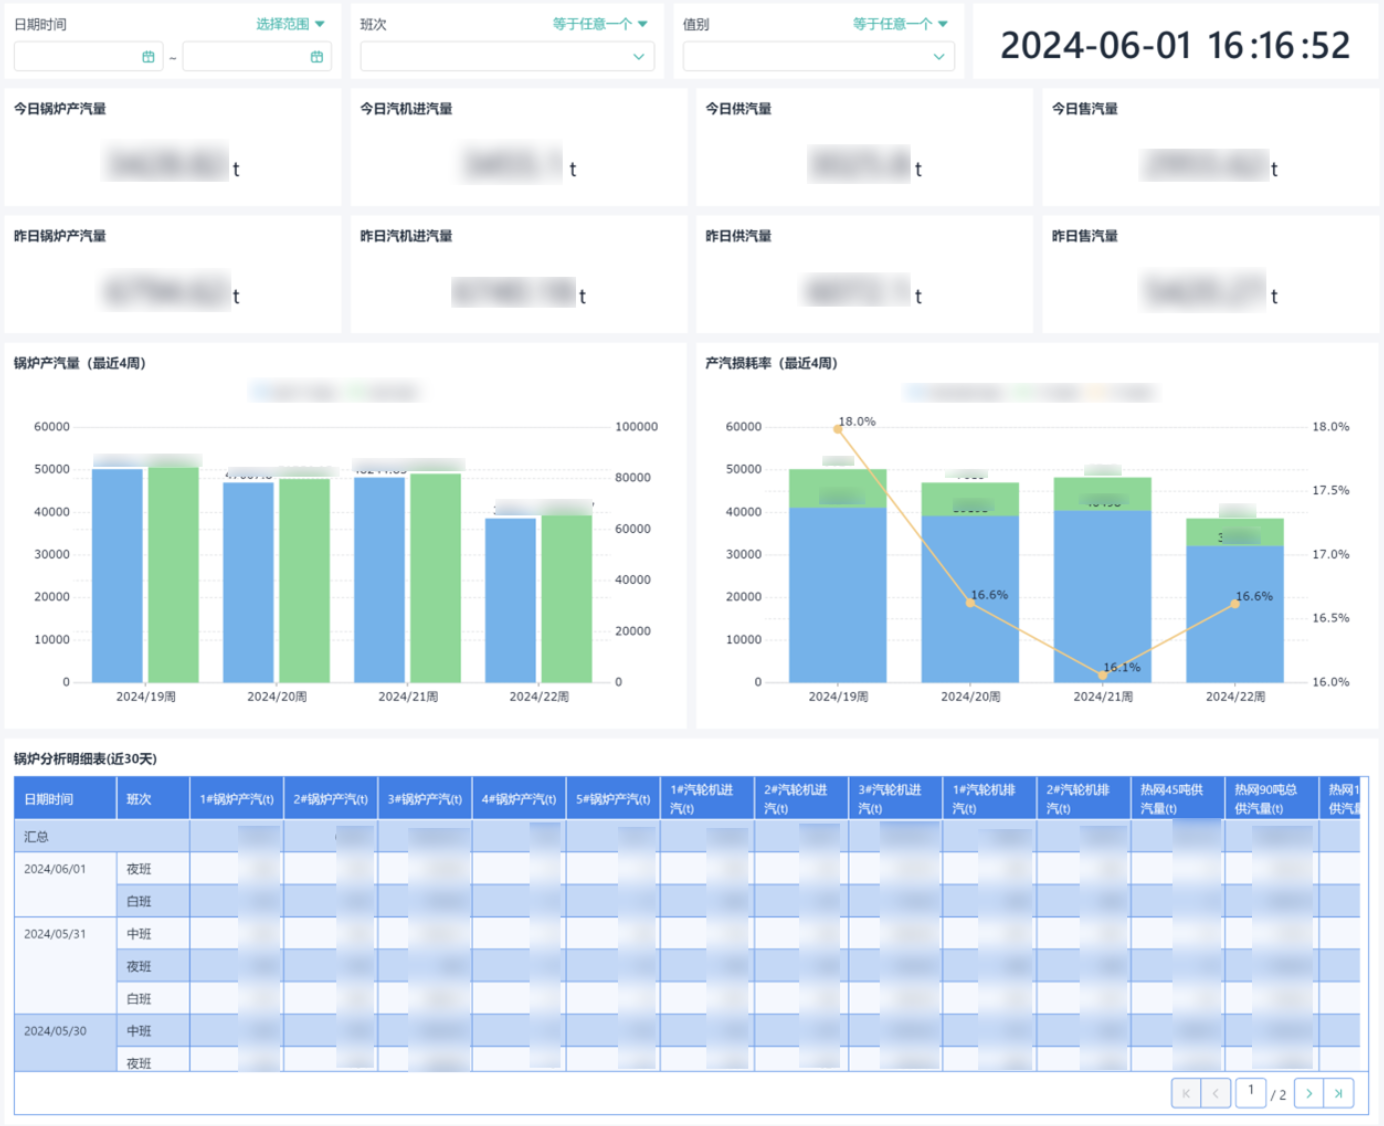Open the 等于任意一个 condition for 班次
This screenshot has height=1126, width=1384.
pos(600,24)
